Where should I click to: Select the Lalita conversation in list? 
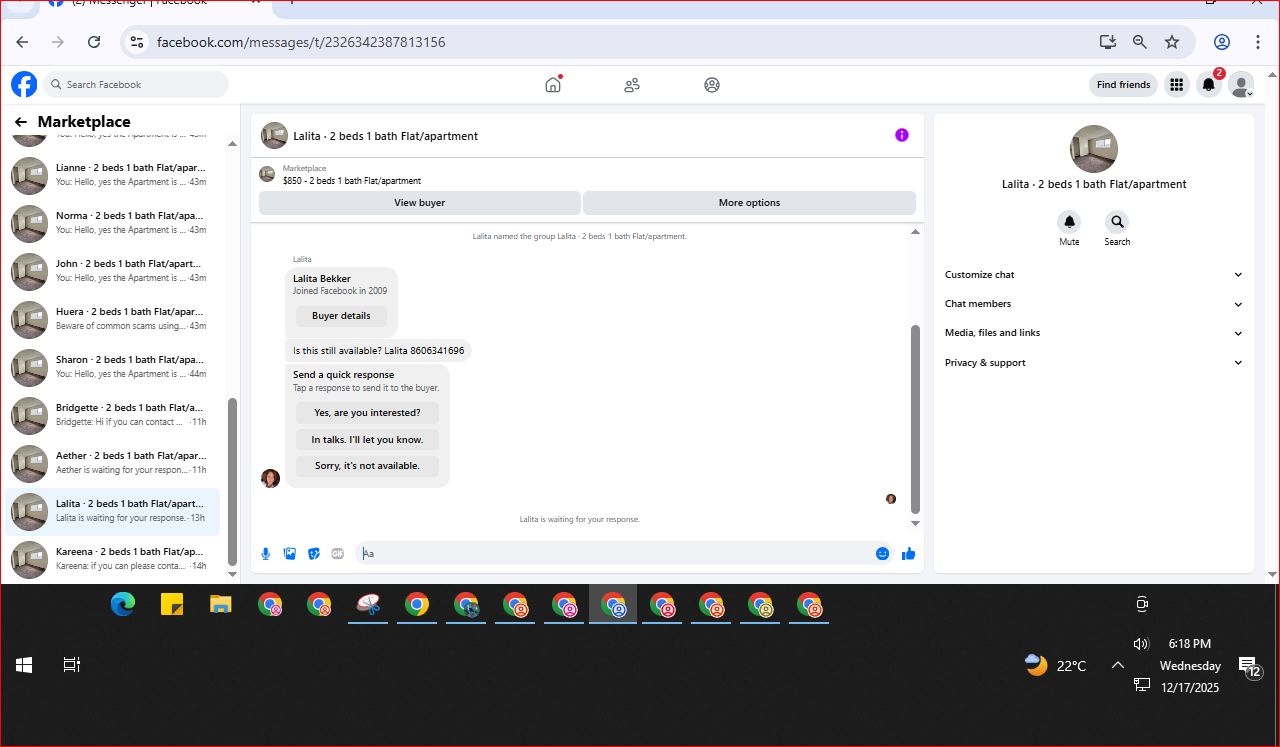coord(113,511)
